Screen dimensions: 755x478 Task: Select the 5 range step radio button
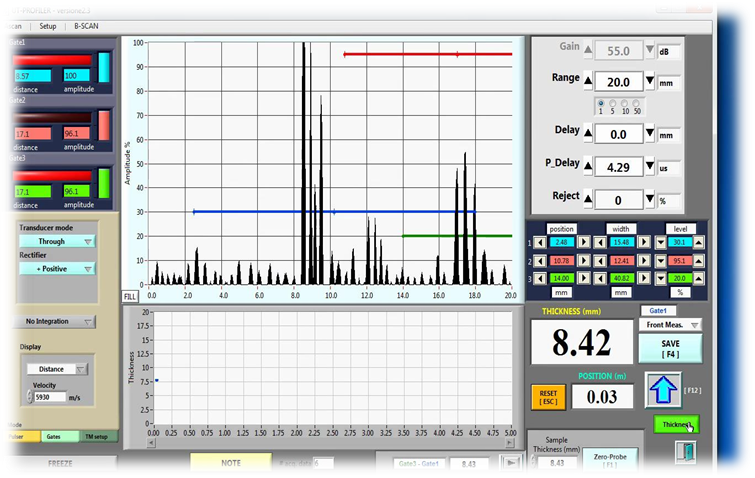pos(612,103)
